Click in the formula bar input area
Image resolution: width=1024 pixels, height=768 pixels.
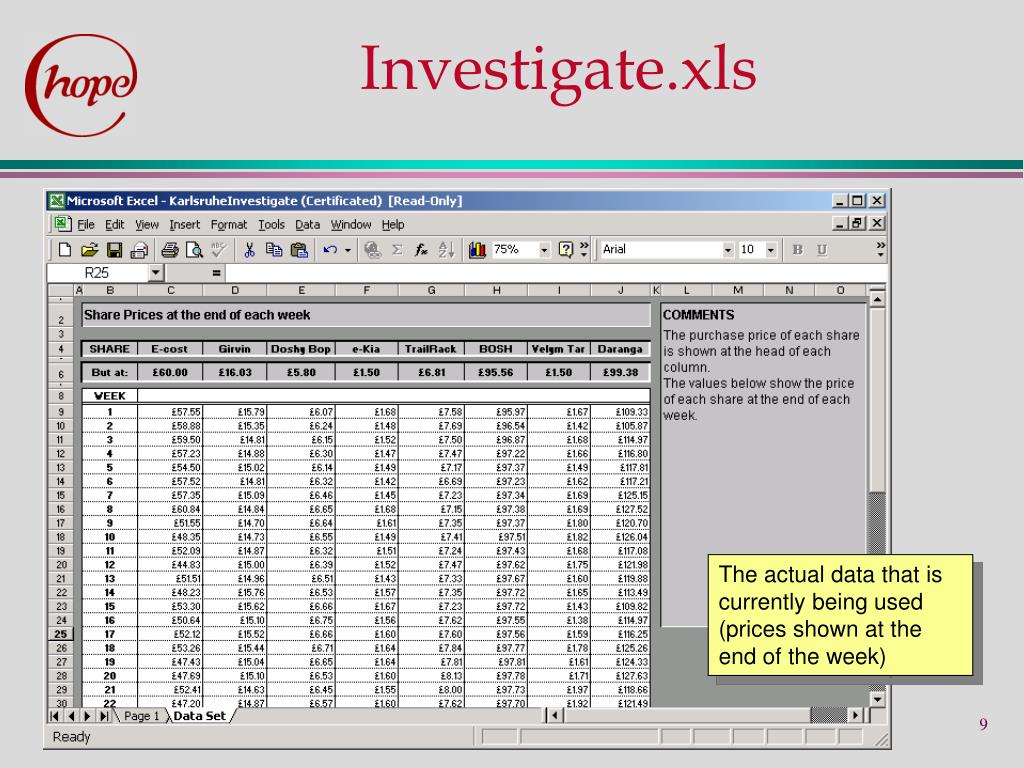point(556,273)
